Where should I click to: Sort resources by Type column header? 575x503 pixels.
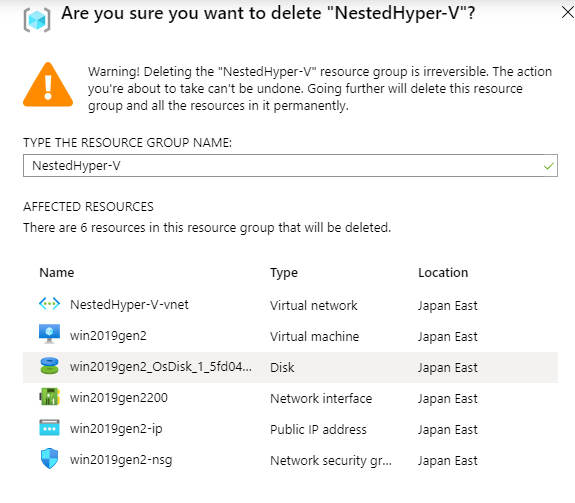coord(284,273)
